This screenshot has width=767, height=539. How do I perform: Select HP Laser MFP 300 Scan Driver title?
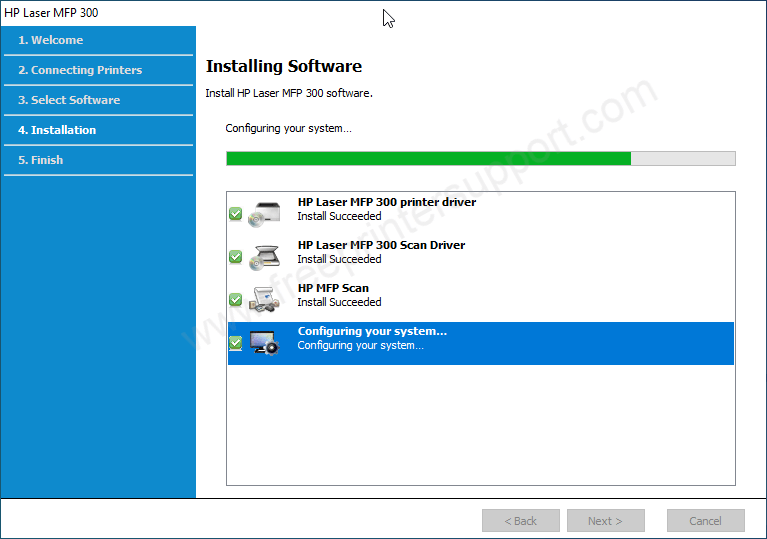[x=382, y=245]
